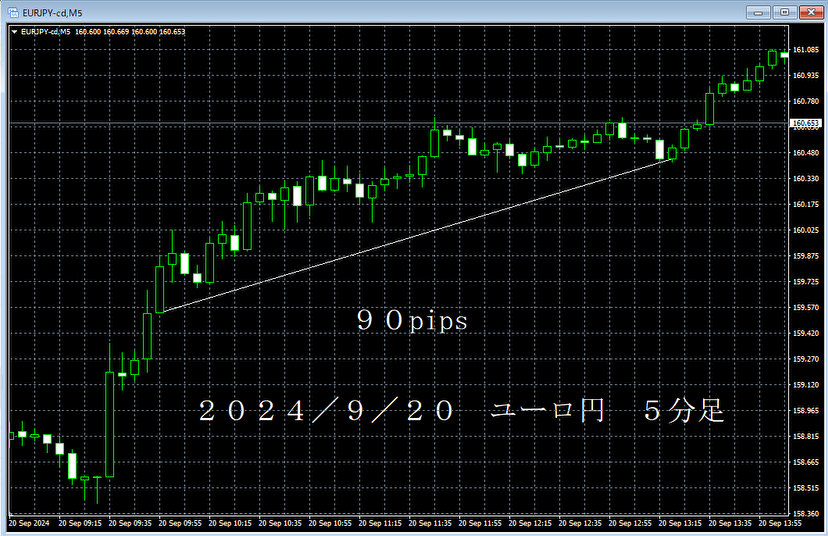Viewport: 828px width, 536px height.
Task: Click the 160.653 current price label
Action: pos(805,123)
